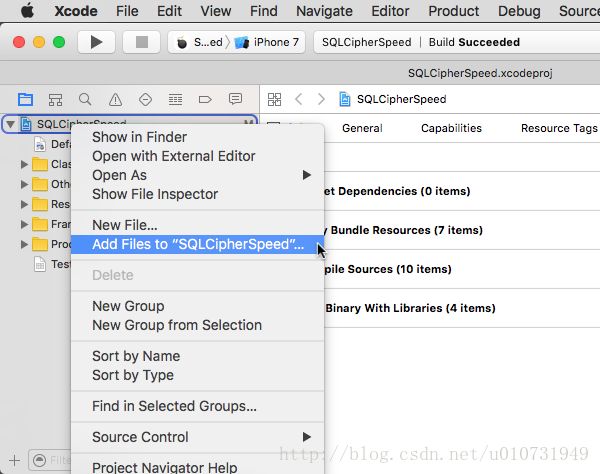Open the Open As submenu

coord(197,175)
